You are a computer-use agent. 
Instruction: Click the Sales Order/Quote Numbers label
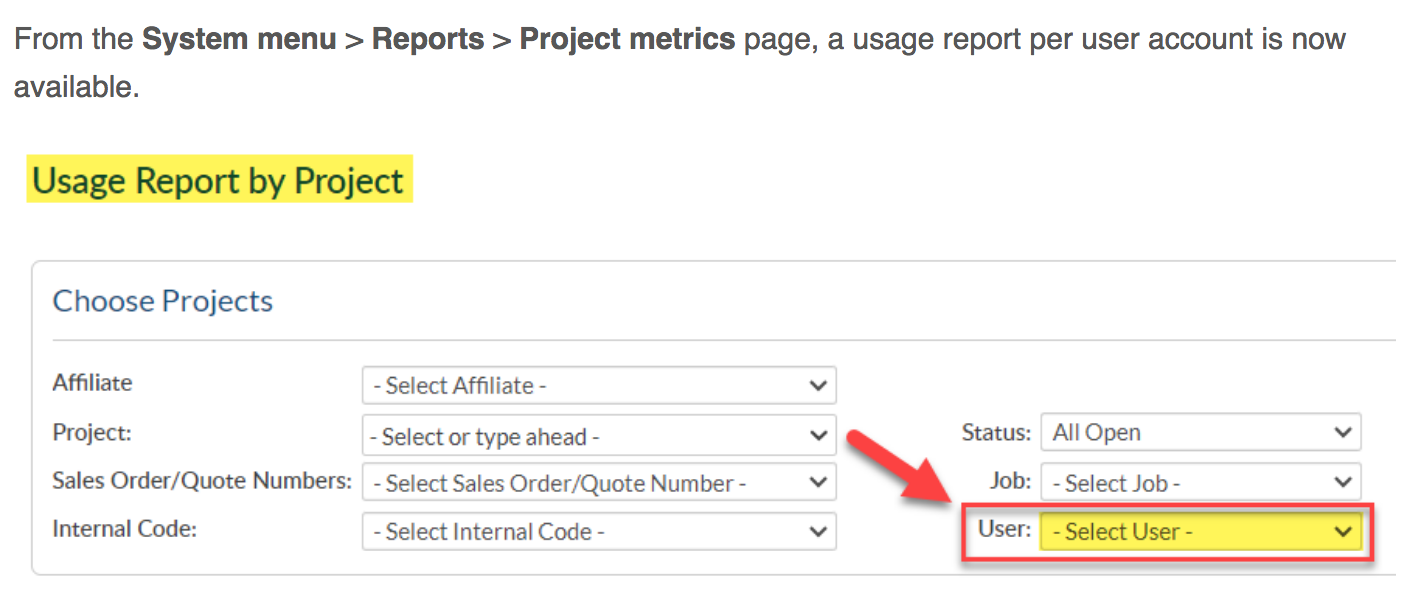pyautogui.click(x=202, y=480)
